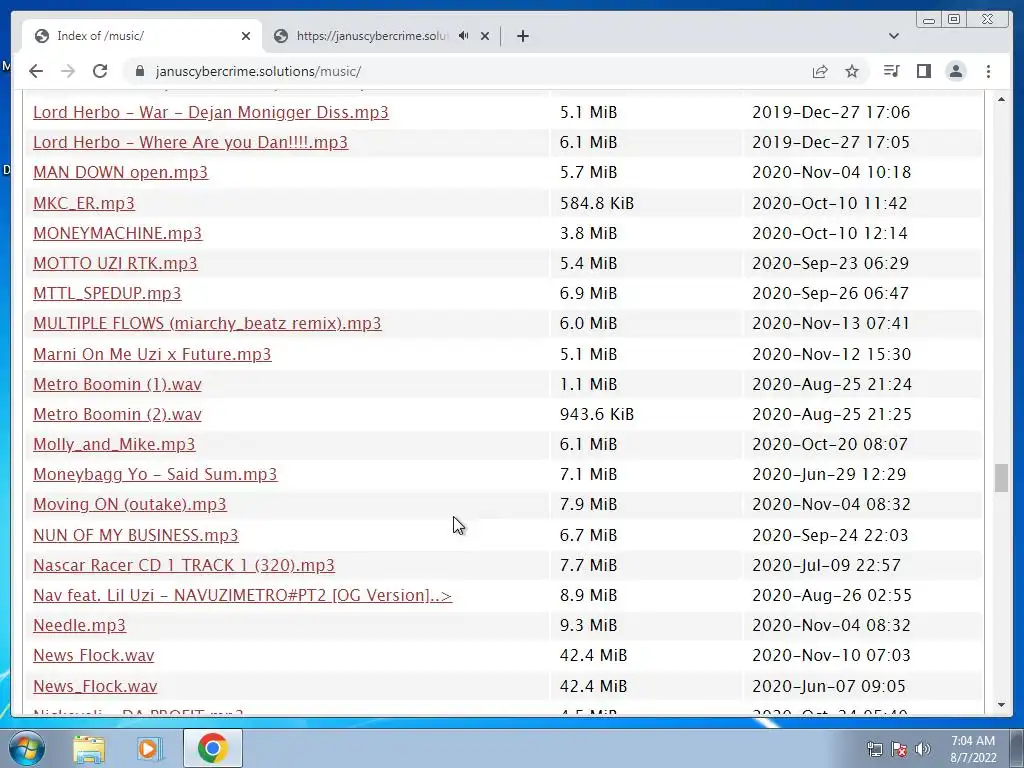Open network status tray icon
1024x768 pixels.
(x=874, y=749)
